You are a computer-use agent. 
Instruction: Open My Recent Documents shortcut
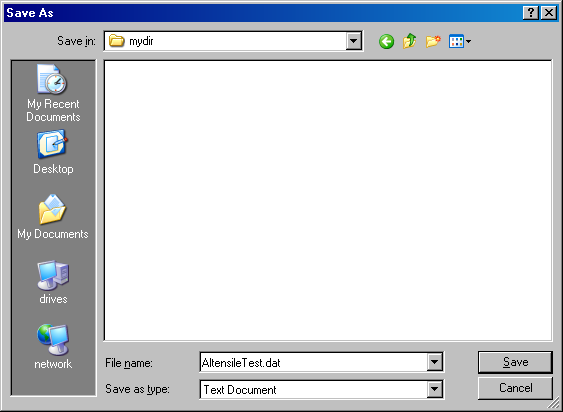click(x=53, y=93)
